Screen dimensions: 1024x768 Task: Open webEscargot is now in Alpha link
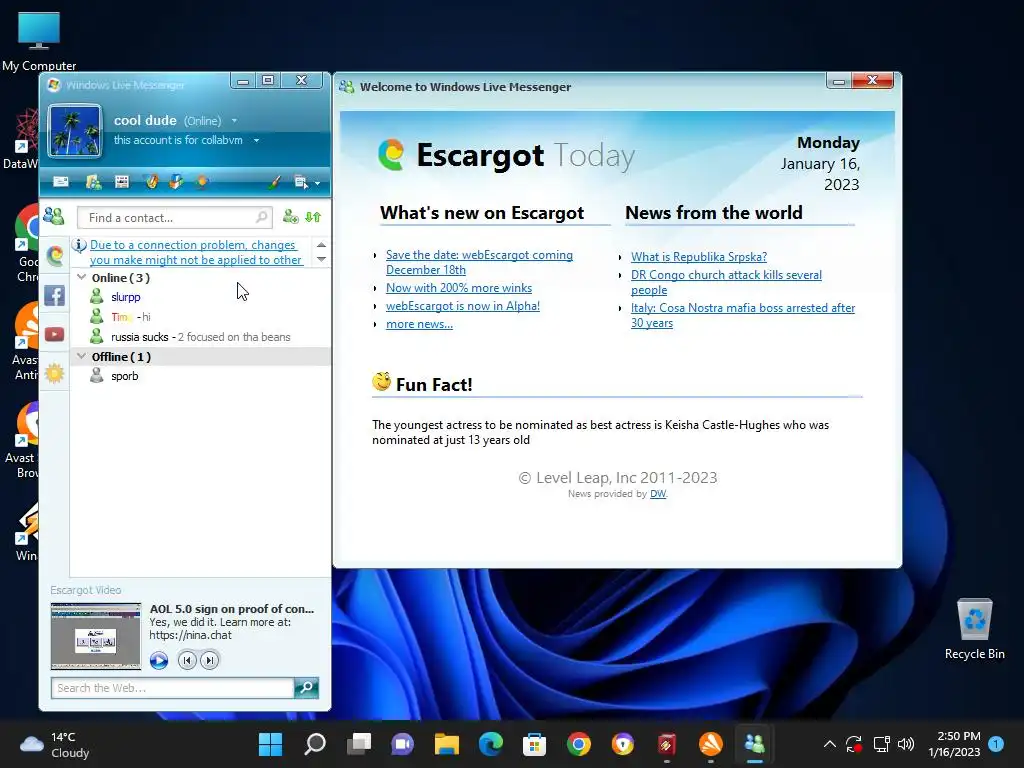(x=462, y=306)
